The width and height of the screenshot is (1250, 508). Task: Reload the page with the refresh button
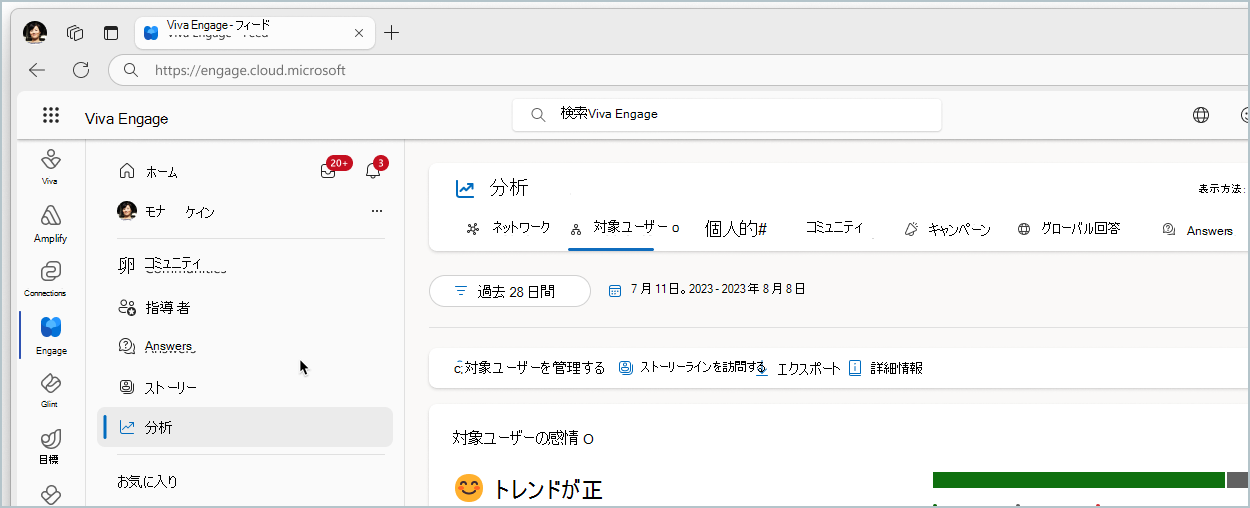[x=81, y=70]
